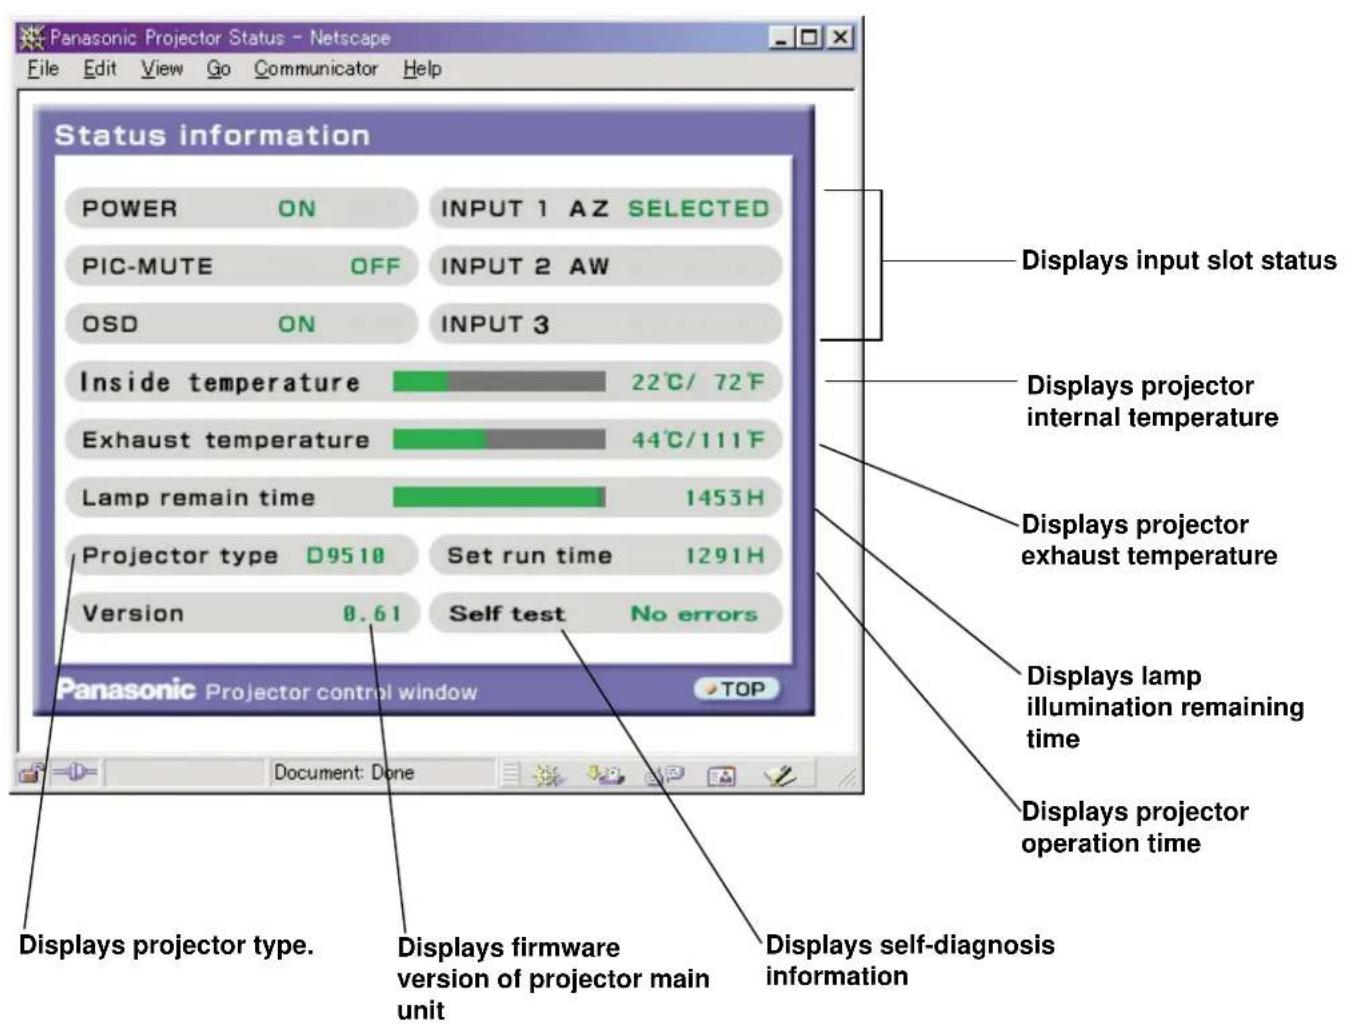Click the Exhaust temperature bar gauge
This screenshot has height=1026, width=1345.
tap(499, 439)
